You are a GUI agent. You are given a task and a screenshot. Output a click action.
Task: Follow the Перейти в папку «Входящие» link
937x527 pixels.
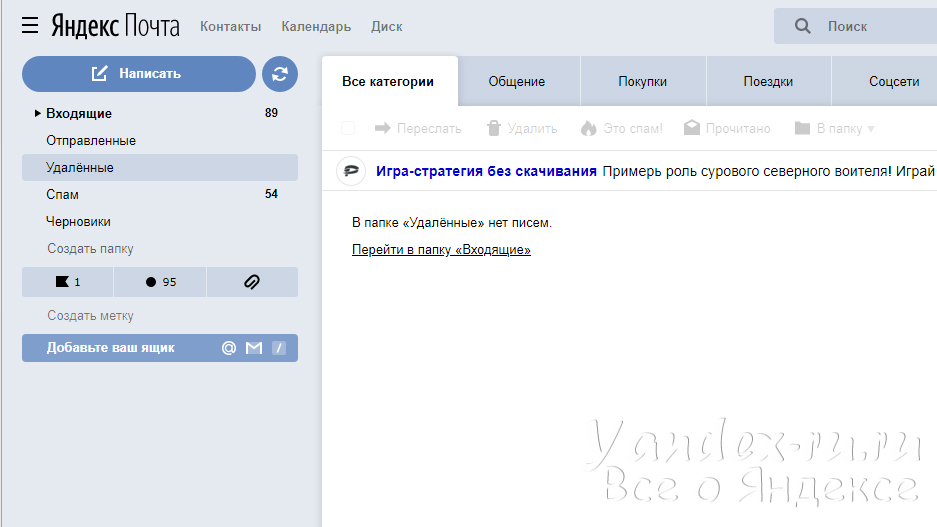click(x=441, y=250)
